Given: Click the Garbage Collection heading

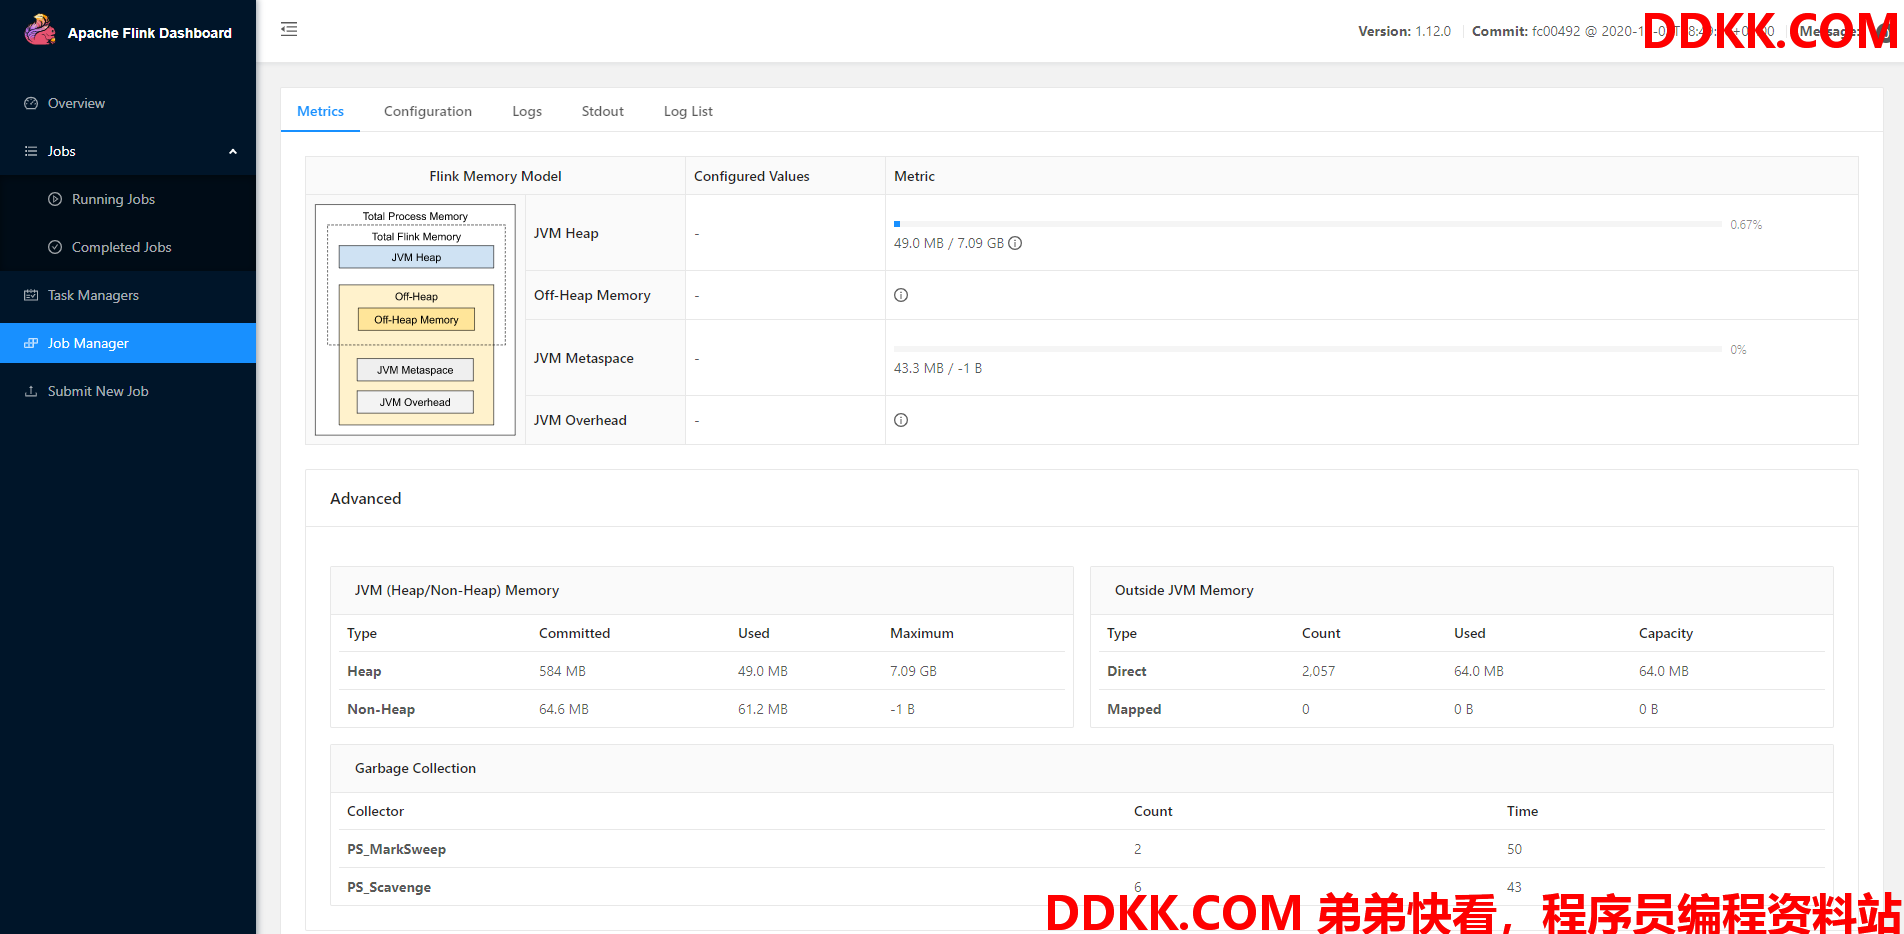Looking at the screenshot, I should coord(415,768).
